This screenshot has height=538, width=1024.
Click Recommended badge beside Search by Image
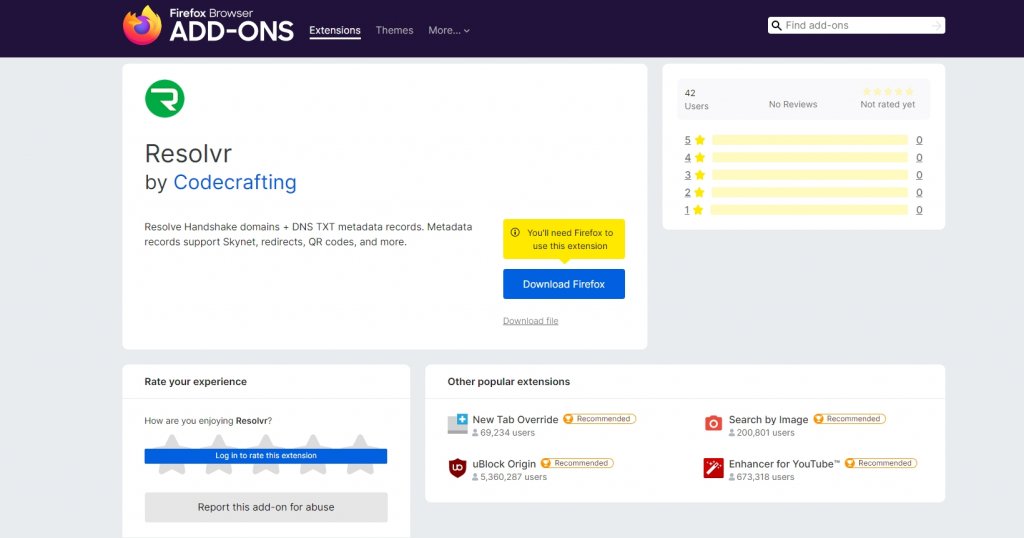click(850, 419)
